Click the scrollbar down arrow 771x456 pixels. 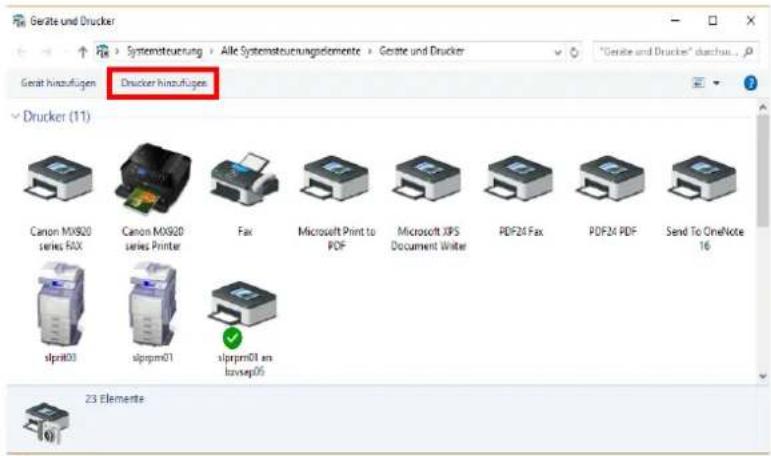click(763, 376)
